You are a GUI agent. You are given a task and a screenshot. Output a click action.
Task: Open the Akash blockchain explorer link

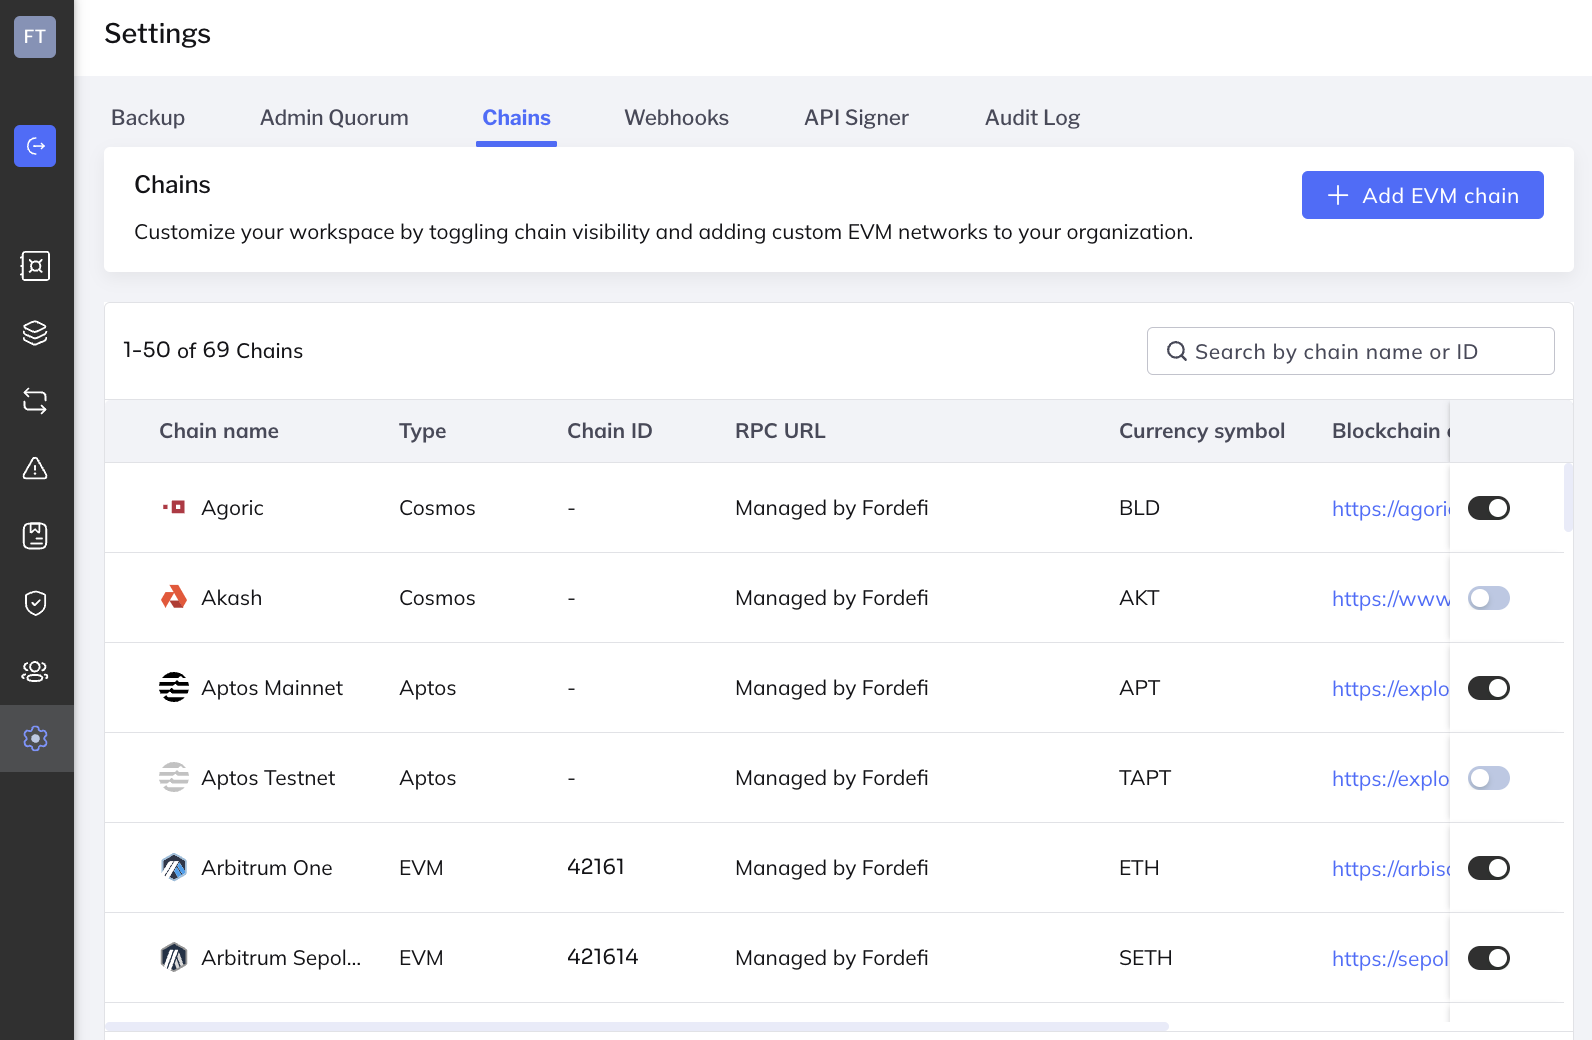(x=1390, y=598)
